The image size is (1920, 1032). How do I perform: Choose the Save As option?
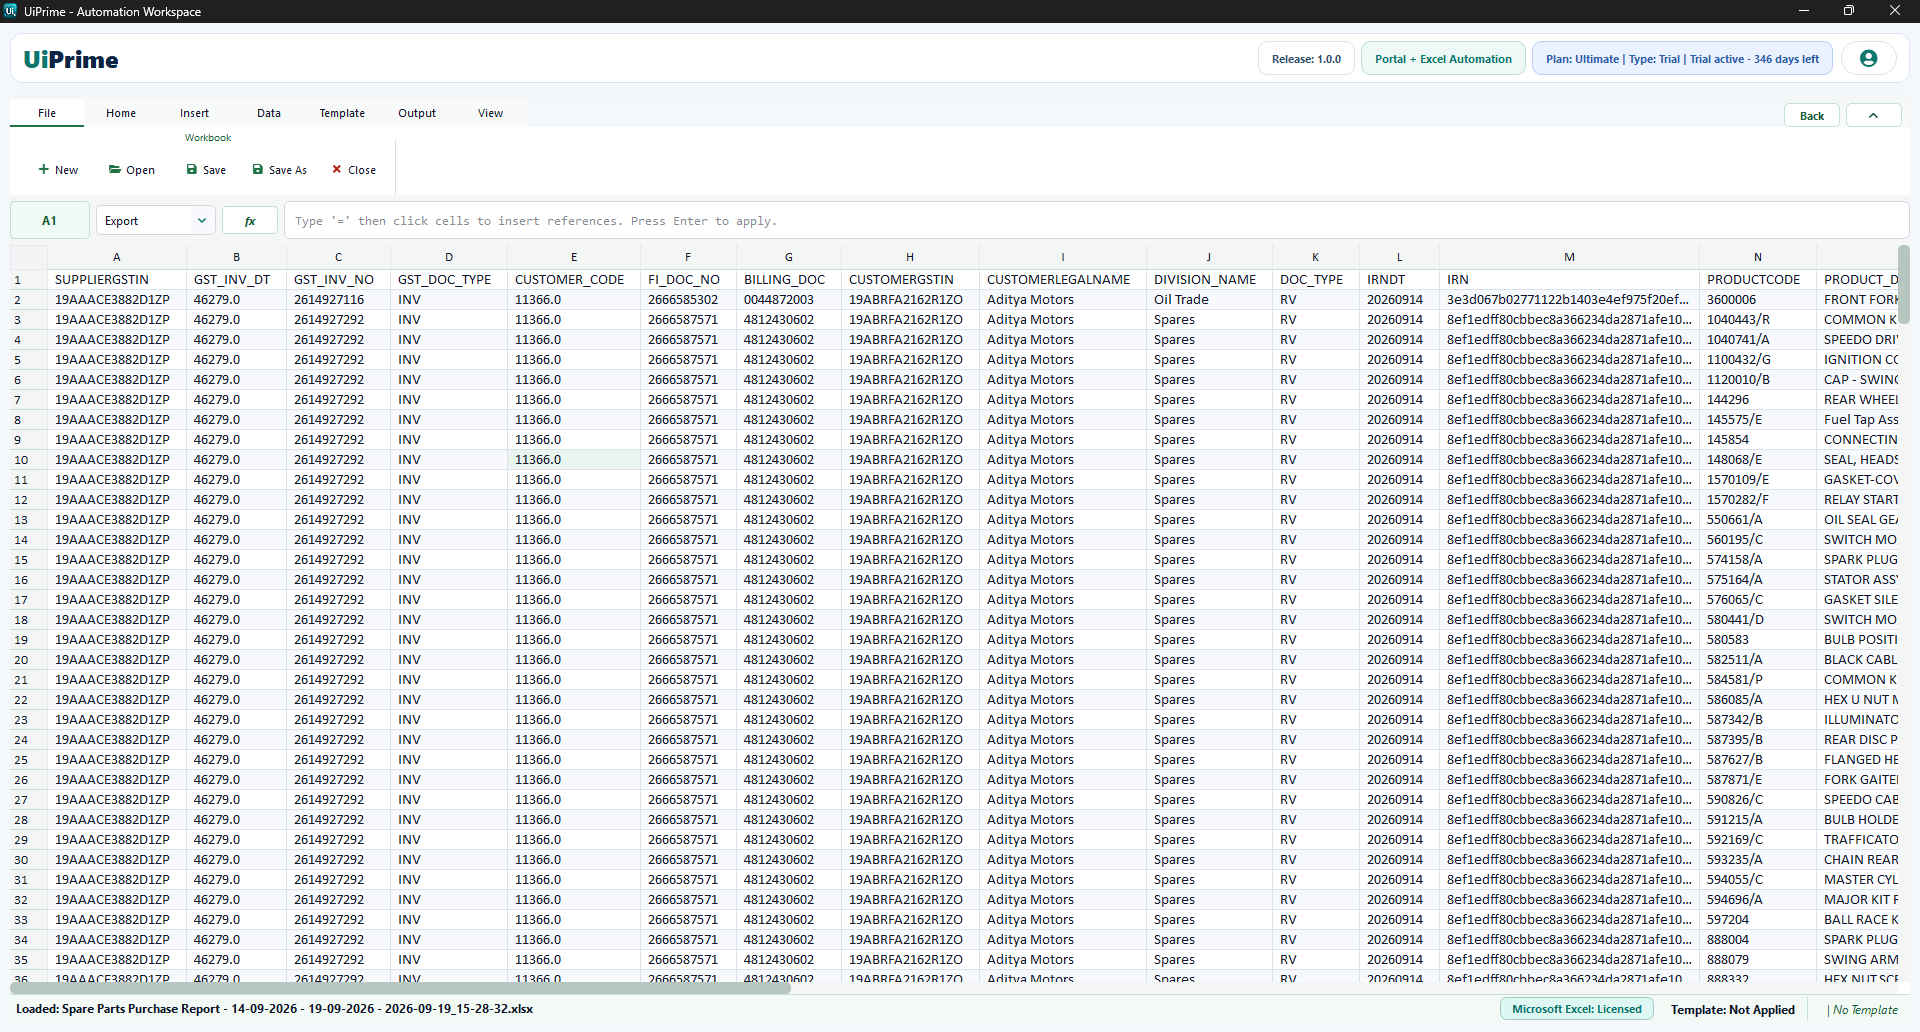click(280, 170)
